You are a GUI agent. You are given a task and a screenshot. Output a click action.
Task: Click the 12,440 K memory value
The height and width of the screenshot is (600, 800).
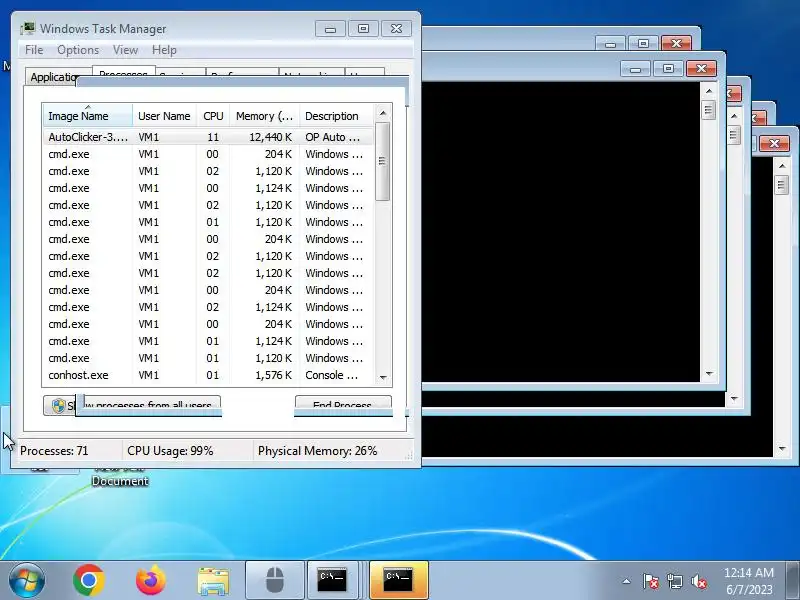[x=270, y=137]
